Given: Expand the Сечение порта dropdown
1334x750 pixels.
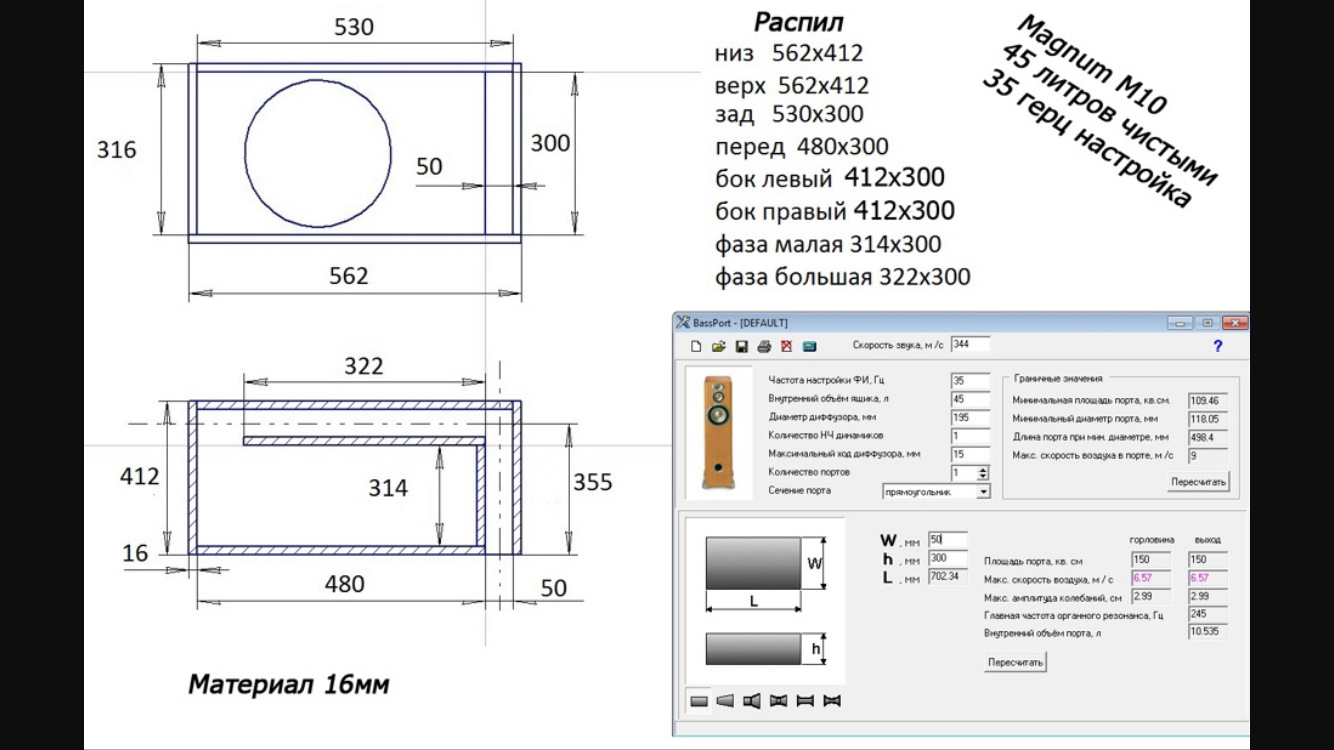Looking at the screenshot, I should (983, 492).
